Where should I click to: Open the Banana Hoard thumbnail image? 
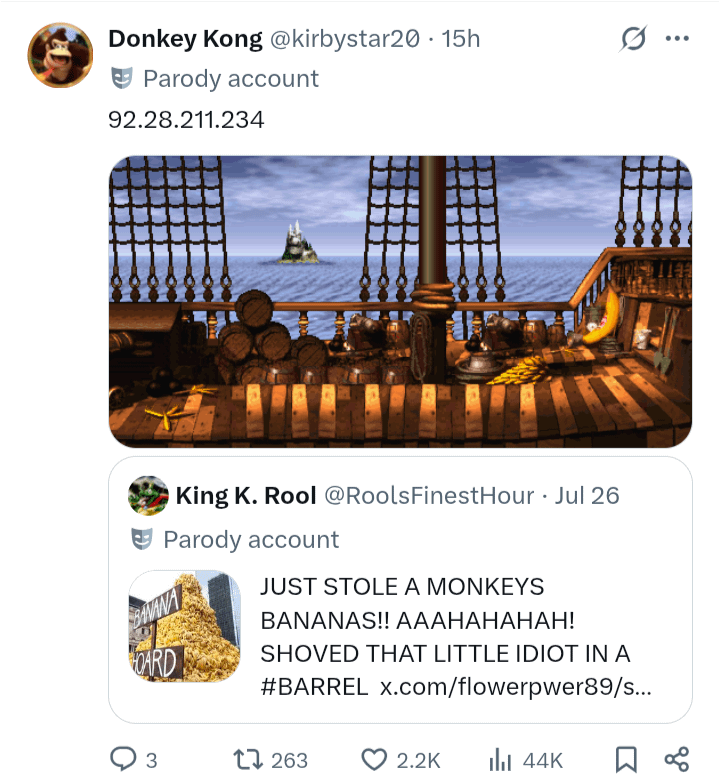pos(185,626)
